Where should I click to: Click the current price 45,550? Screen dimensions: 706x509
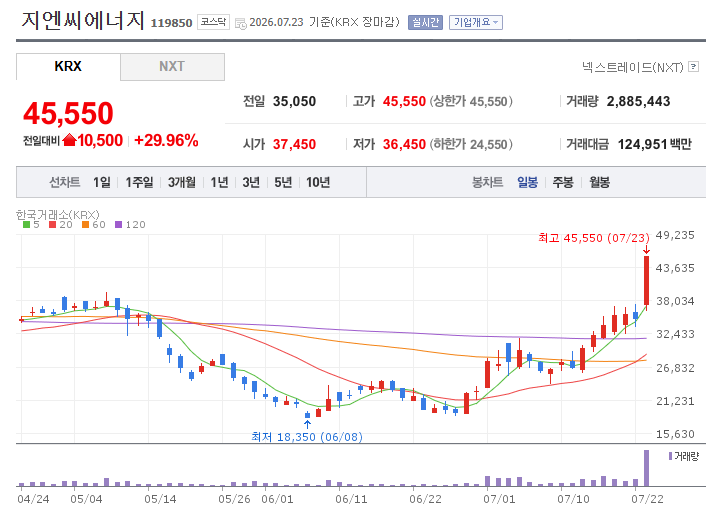(x=68, y=113)
